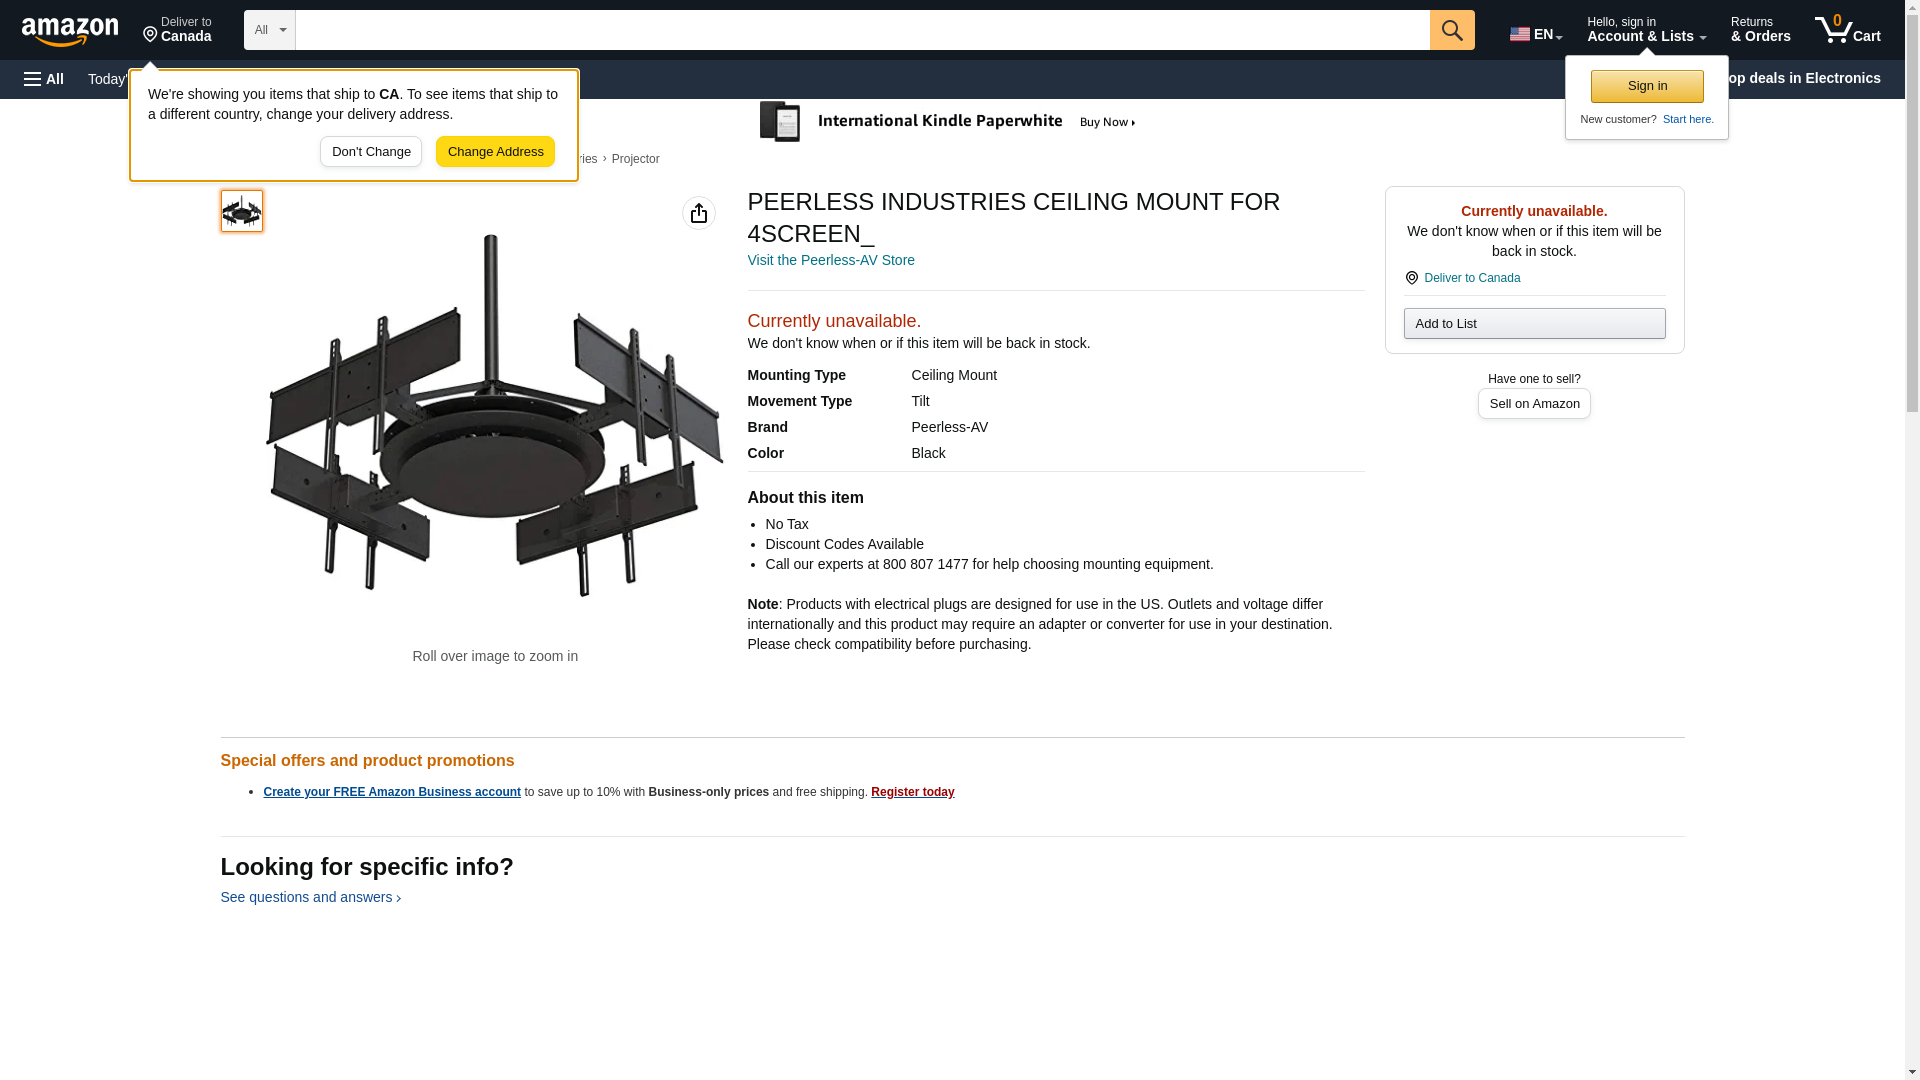Open the All hamburger menu
This screenshot has width=1920, height=1080.
(x=44, y=79)
